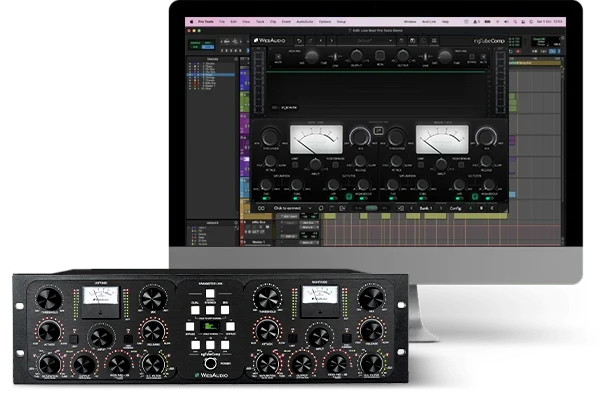Viewport: 600px width, 404px height.
Task: Go to the previous preset with the left chevron
Action: pos(321,41)
